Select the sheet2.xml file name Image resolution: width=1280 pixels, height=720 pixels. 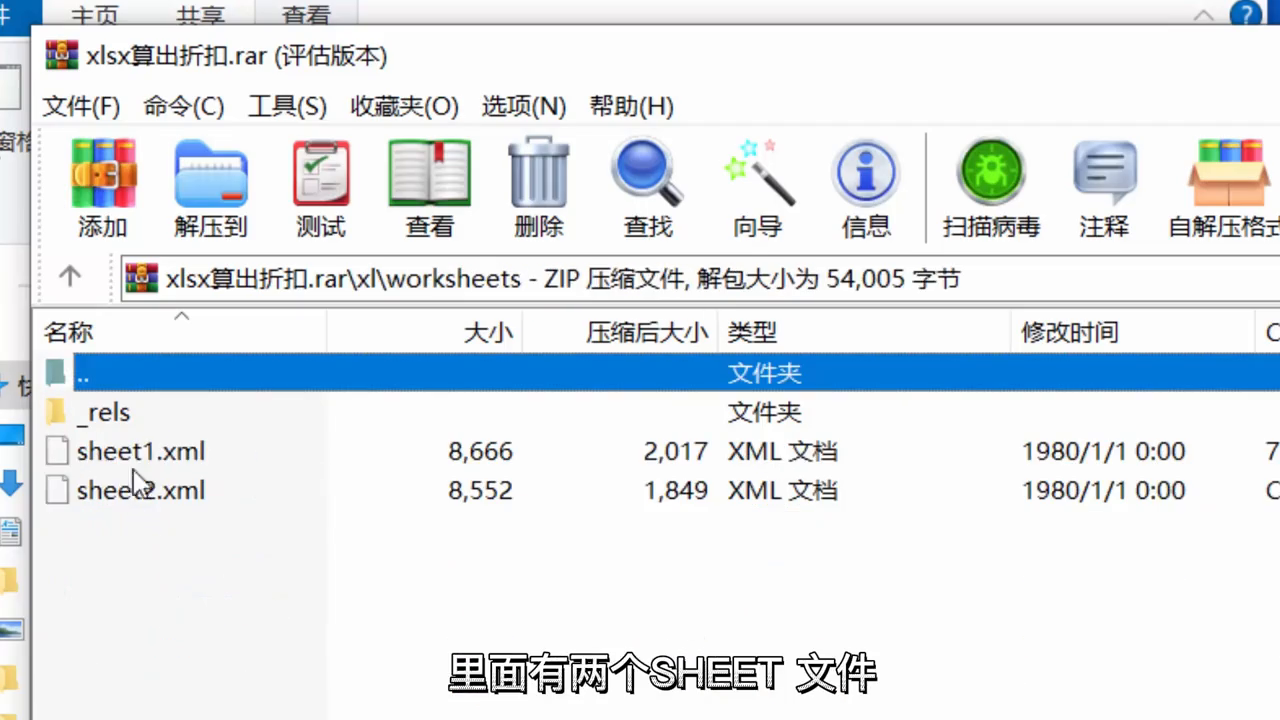point(141,490)
